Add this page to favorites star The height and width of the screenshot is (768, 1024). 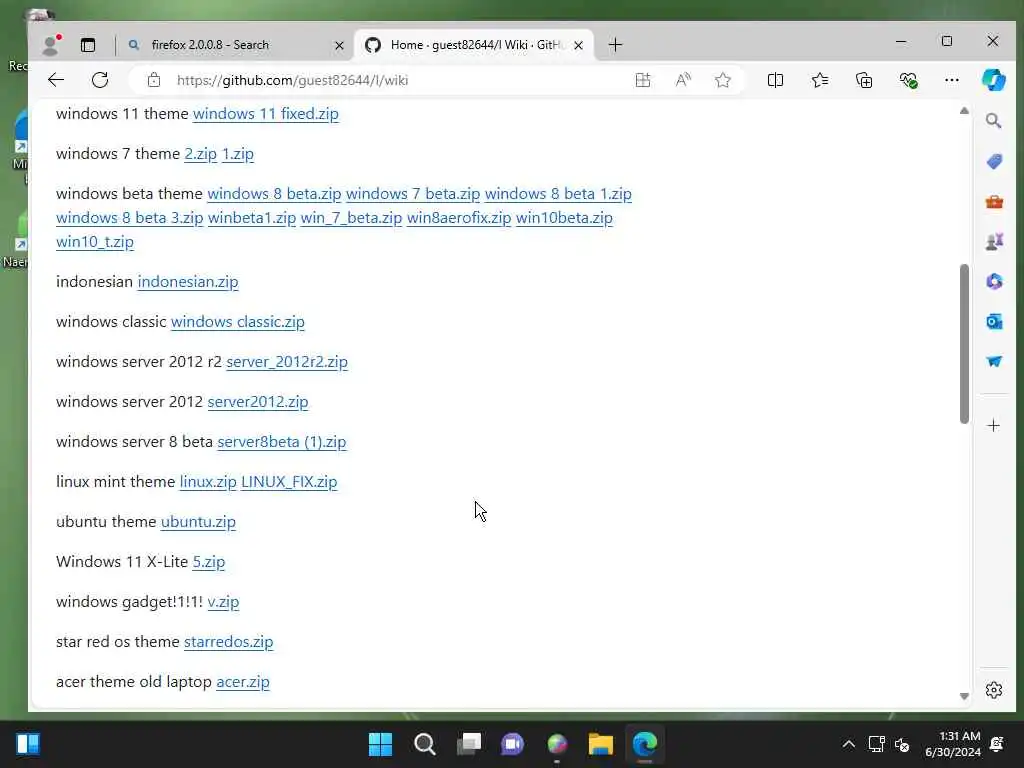tap(722, 80)
